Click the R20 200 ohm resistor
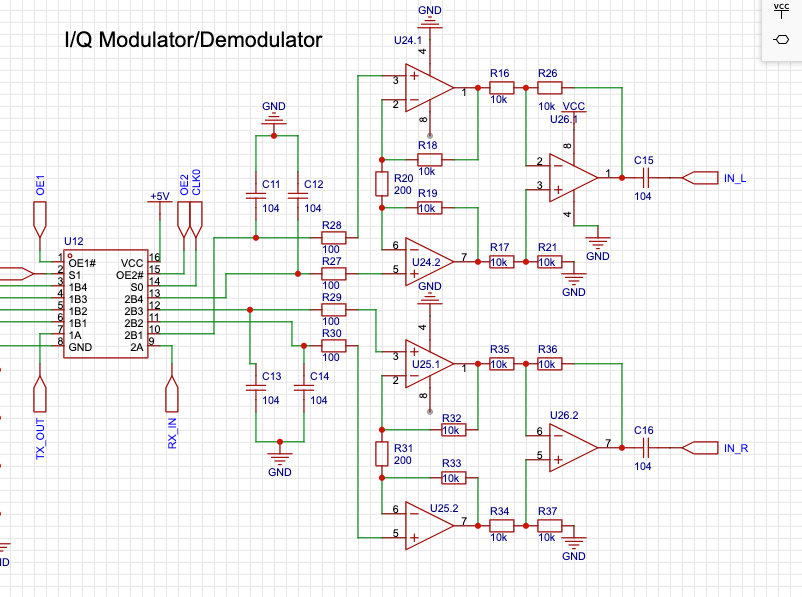Viewport: 802px width, 597px height. pos(381,184)
